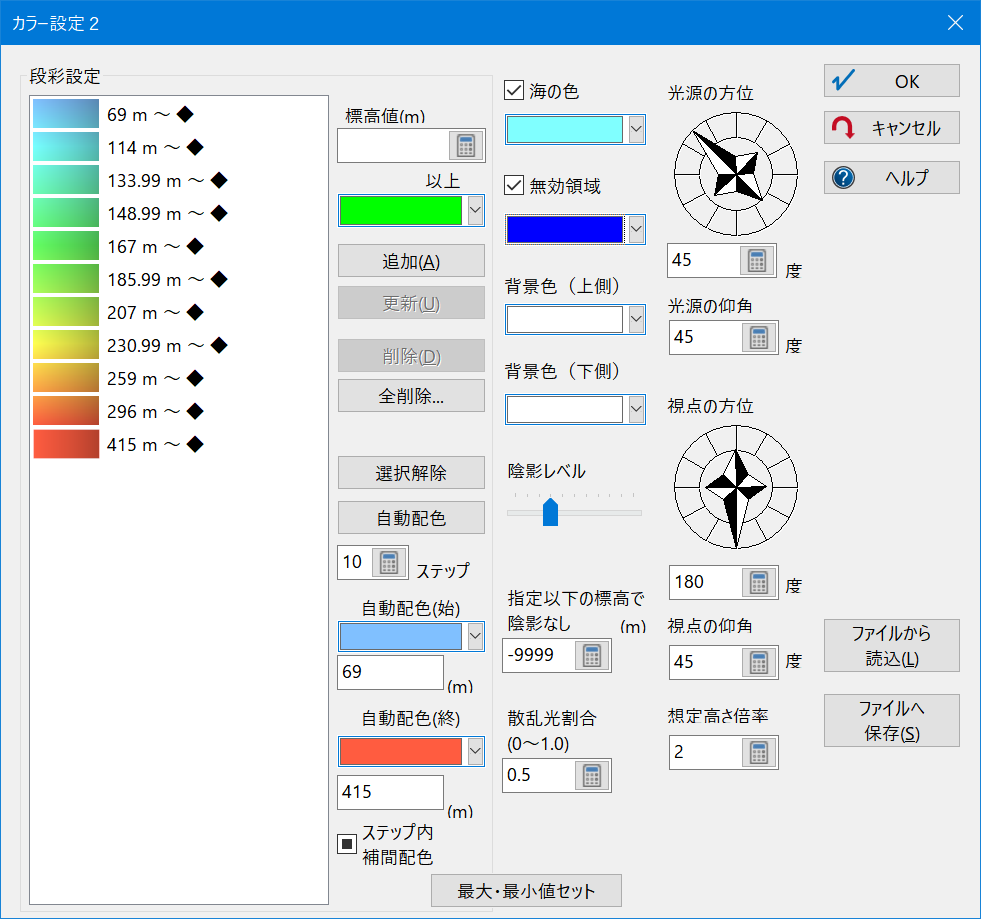
Task: Open the green 以上 color dropdown
Action: coord(475,210)
